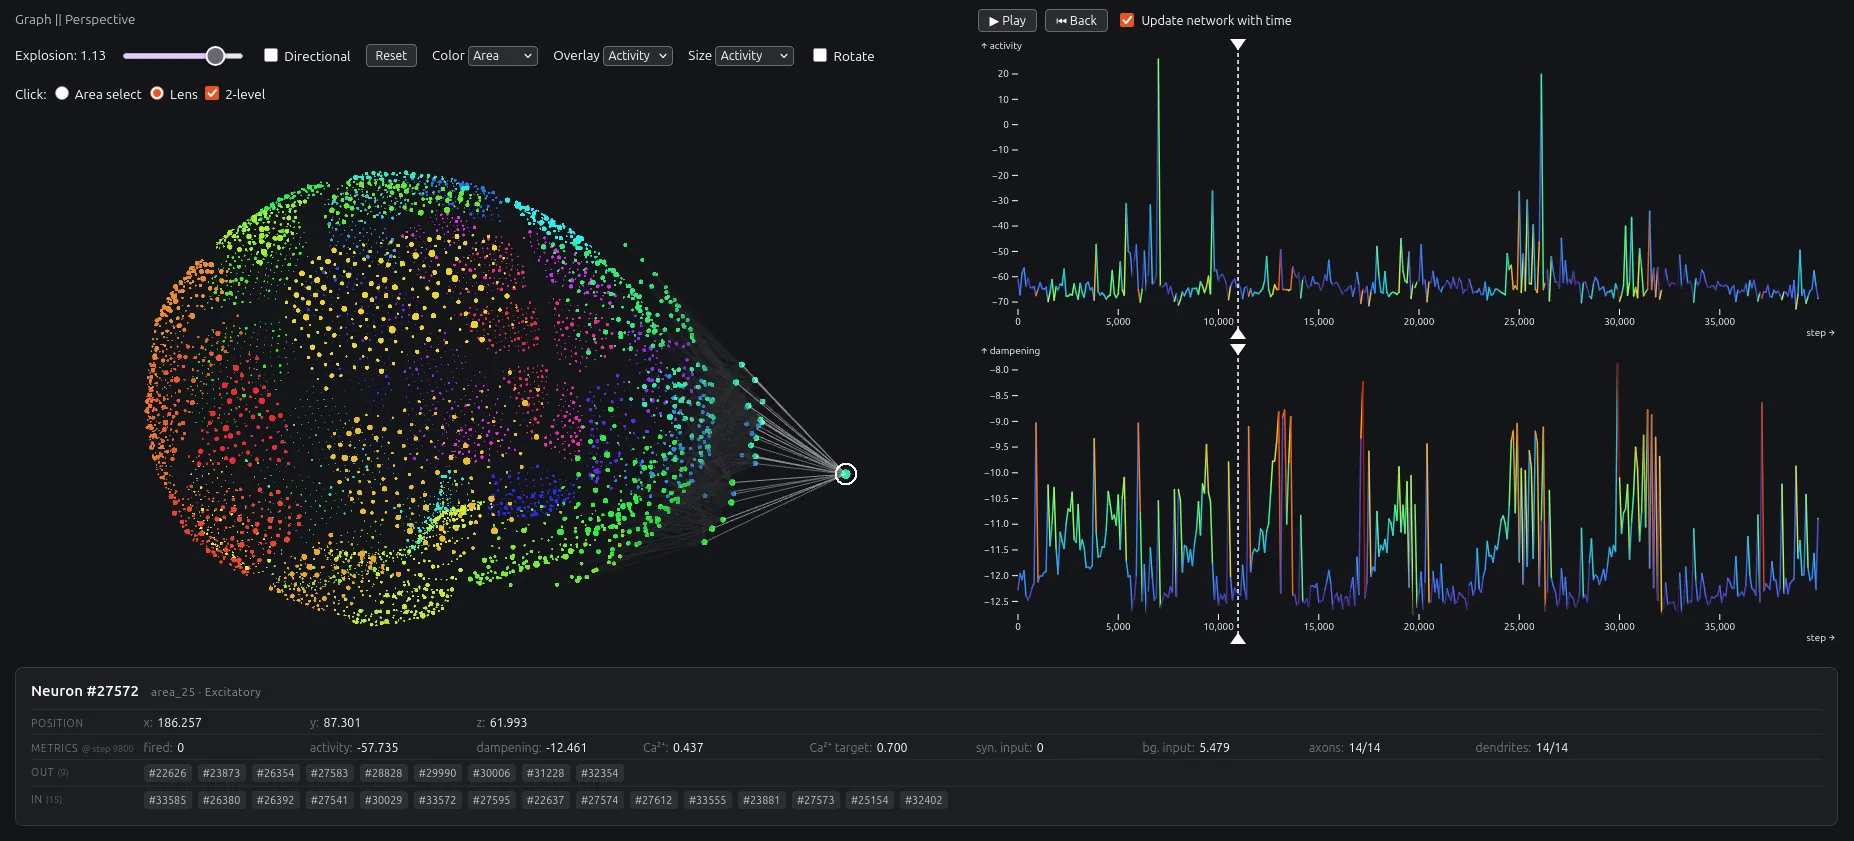Viewport: 1854px width, 841px height.
Task: Click the Explosion slider handle
Action: (x=215, y=56)
